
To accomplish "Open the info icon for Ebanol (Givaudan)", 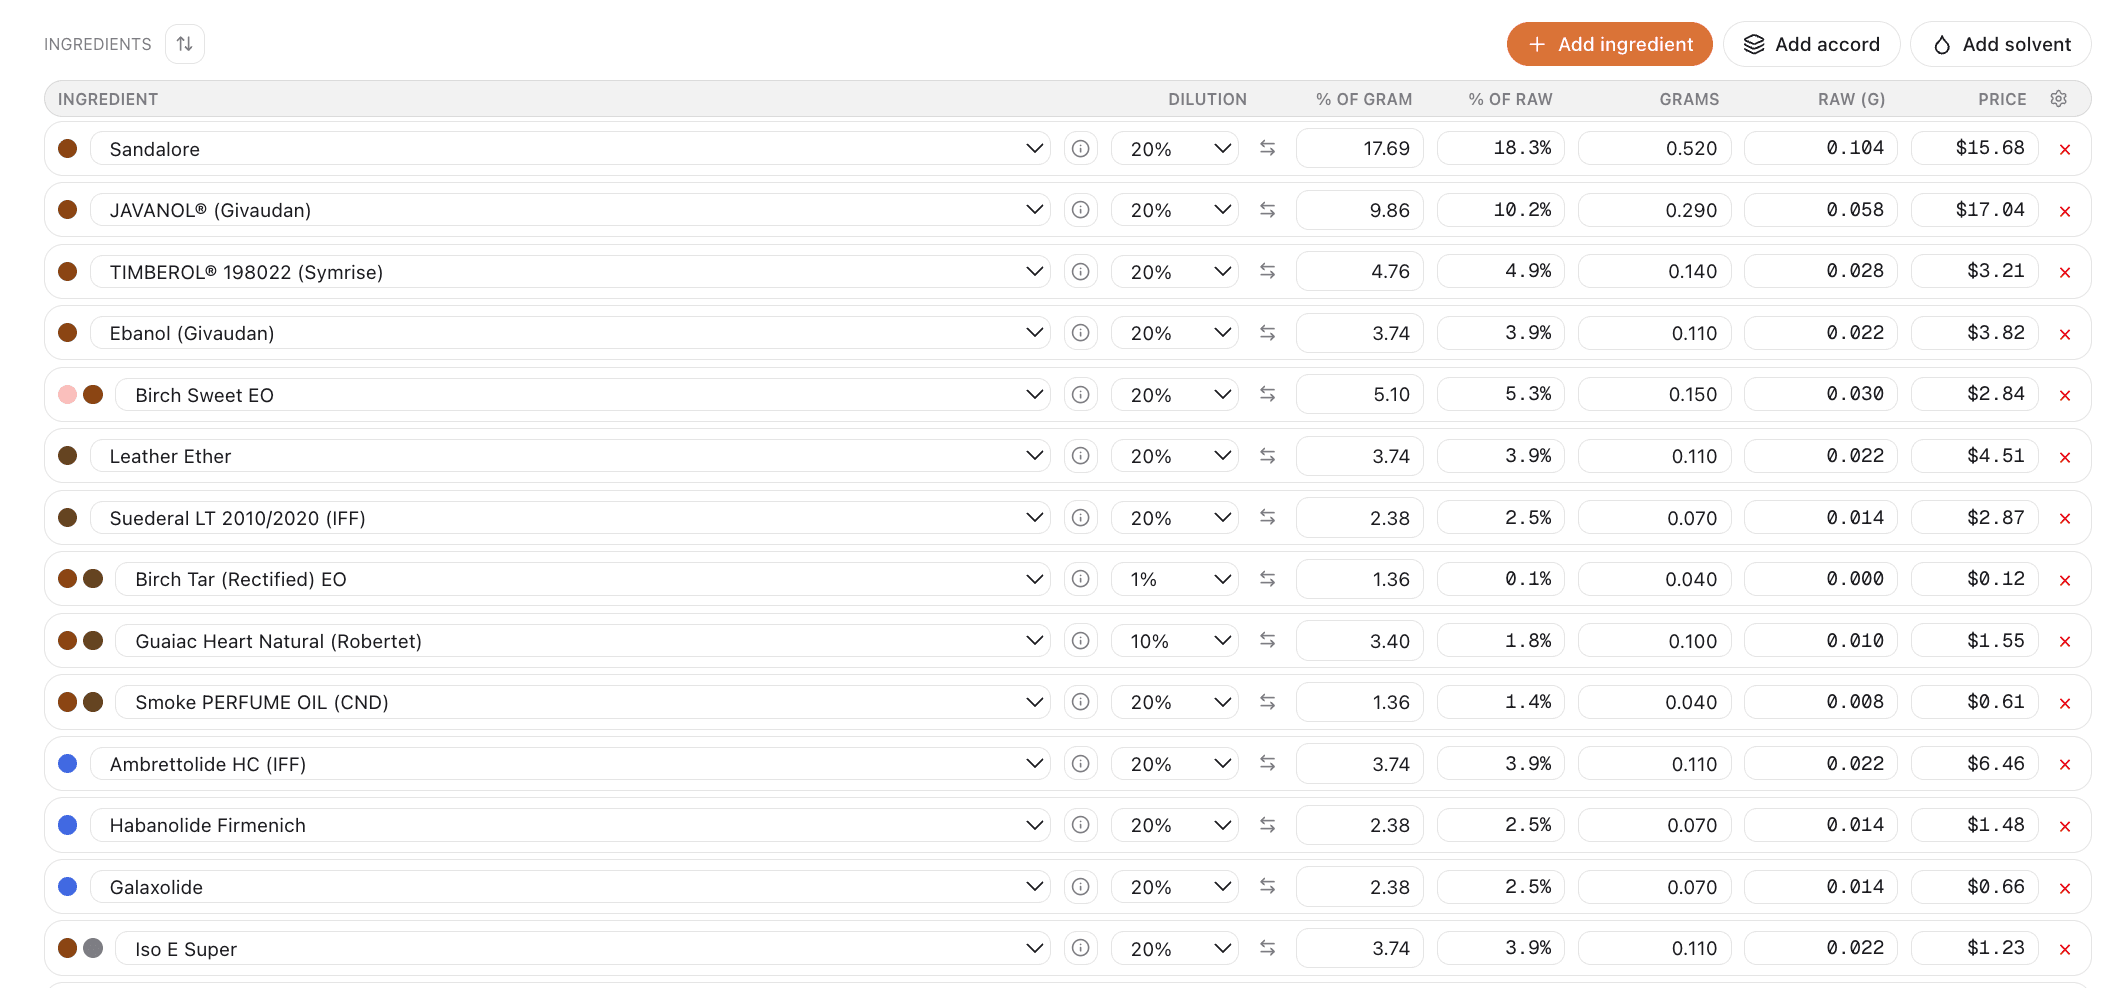I will click(1080, 333).
